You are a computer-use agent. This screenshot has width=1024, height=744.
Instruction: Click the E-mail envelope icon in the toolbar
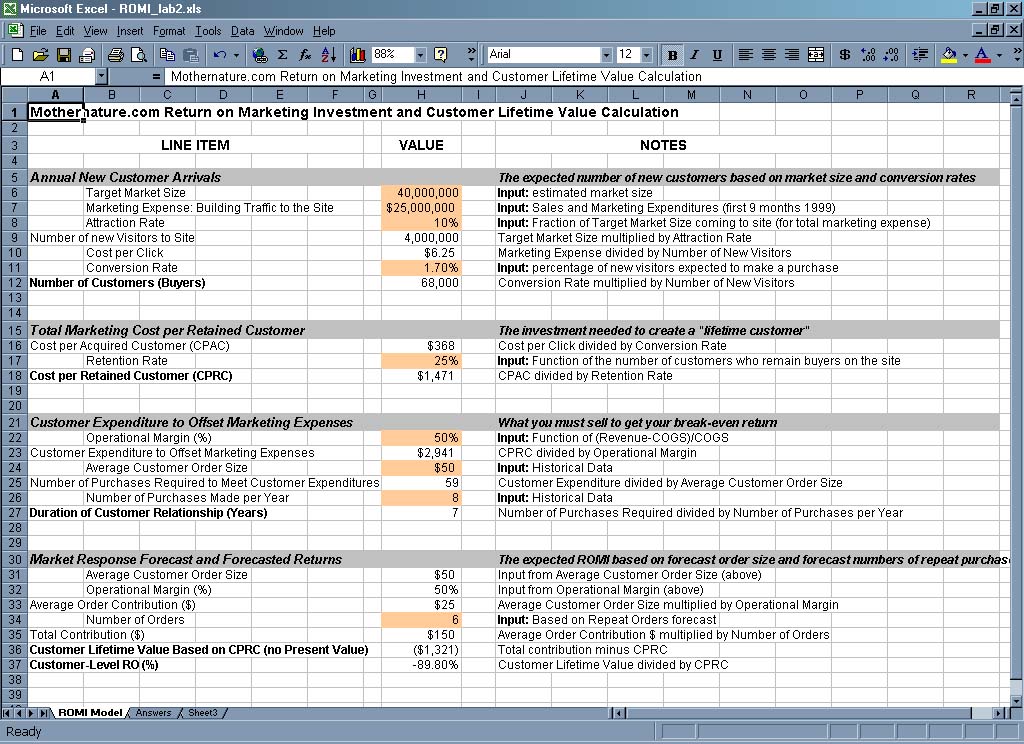(87, 55)
